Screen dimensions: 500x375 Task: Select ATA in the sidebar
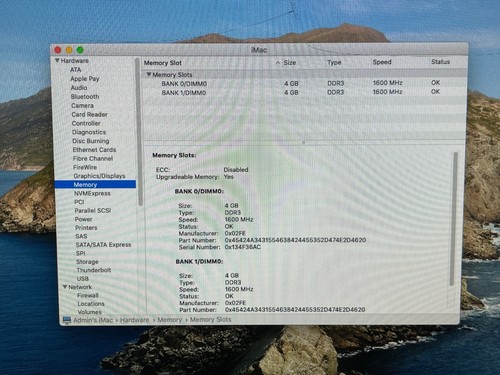point(75,70)
